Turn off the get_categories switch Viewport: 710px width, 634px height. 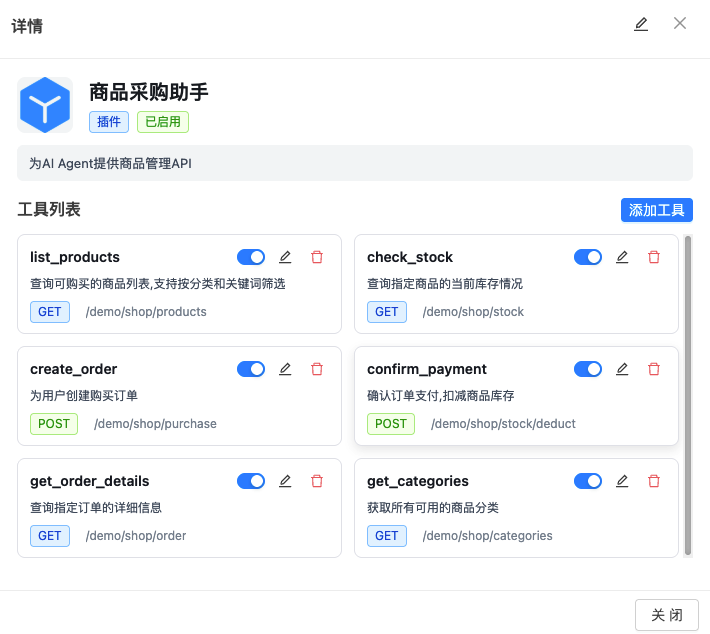tap(588, 481)
